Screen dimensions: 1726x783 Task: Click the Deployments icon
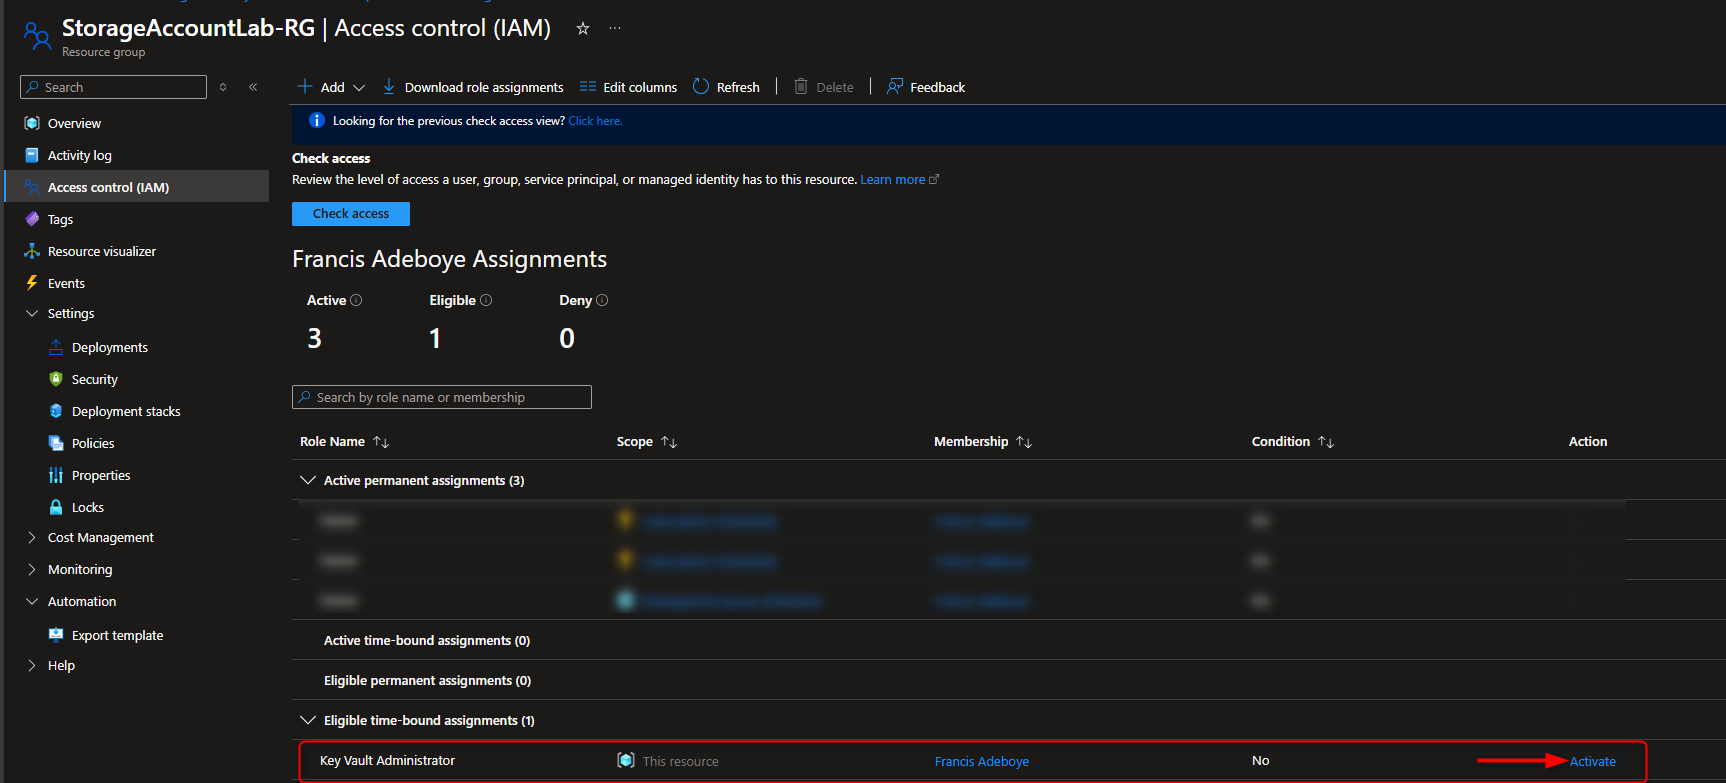pyautogui.click(x=56, y=347)
